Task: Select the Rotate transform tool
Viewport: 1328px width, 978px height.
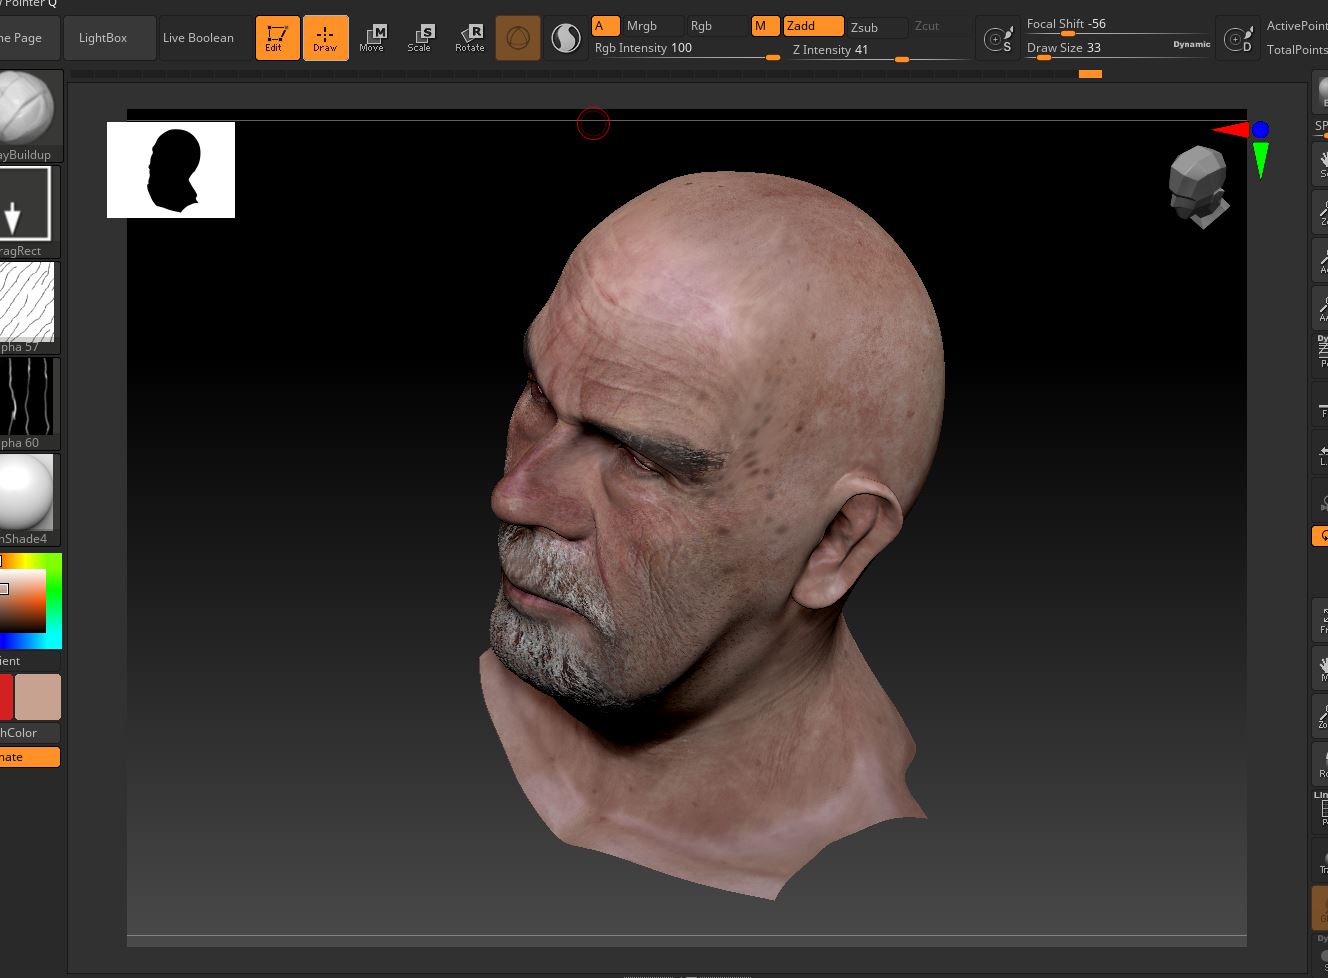Action: point(469,38)
